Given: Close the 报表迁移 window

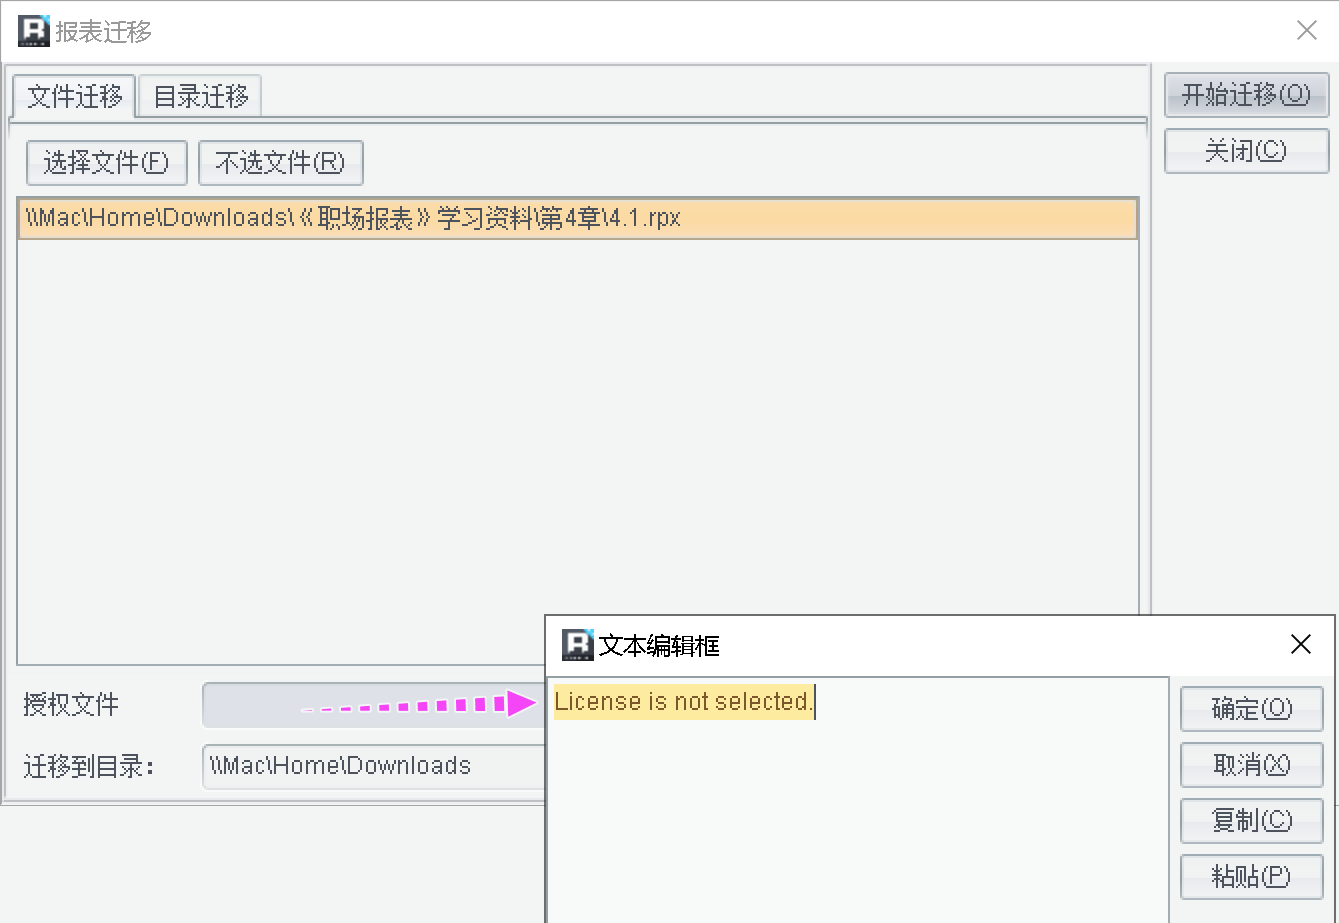Looking at the screenshot, I should coord(1307,31).
